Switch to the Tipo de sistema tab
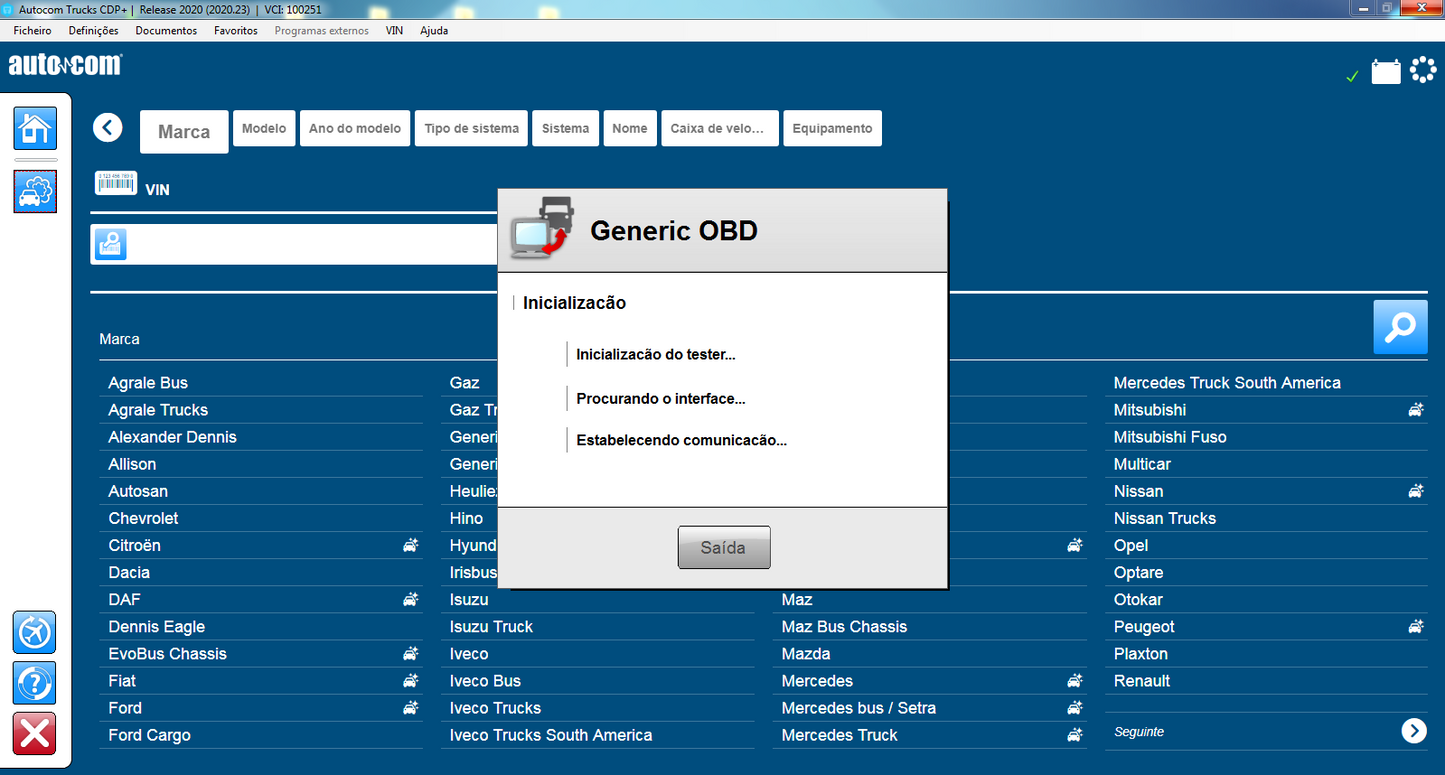The image size is (1445, 775). pos(471,128)
